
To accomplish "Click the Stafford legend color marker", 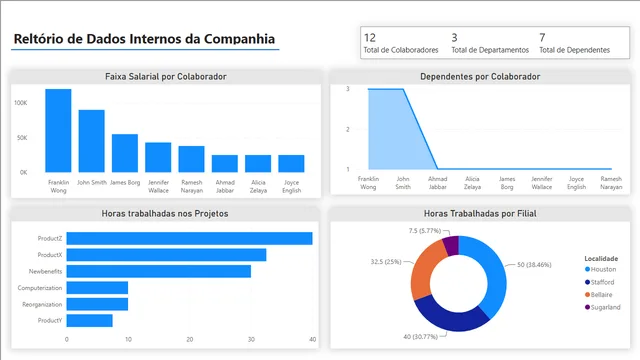I will tap(587, 282).
